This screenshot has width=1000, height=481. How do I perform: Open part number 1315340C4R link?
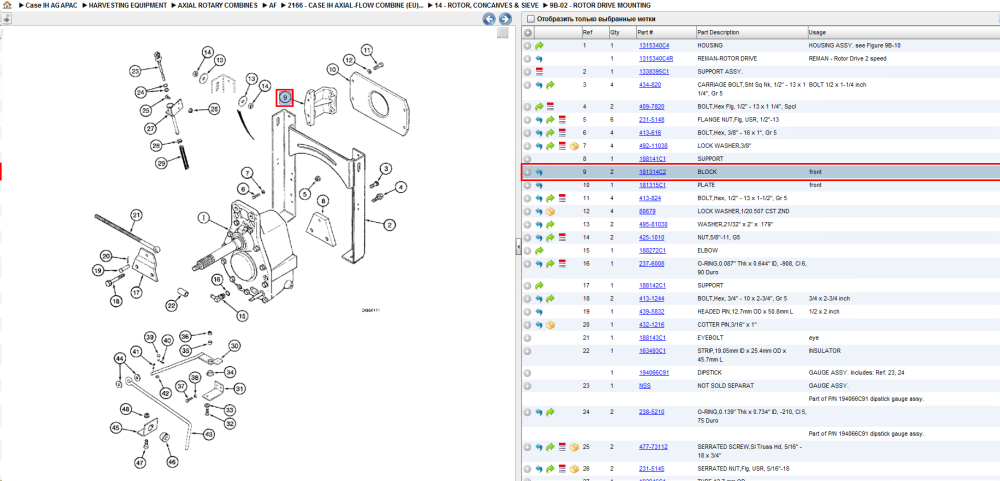click(656, 59)
